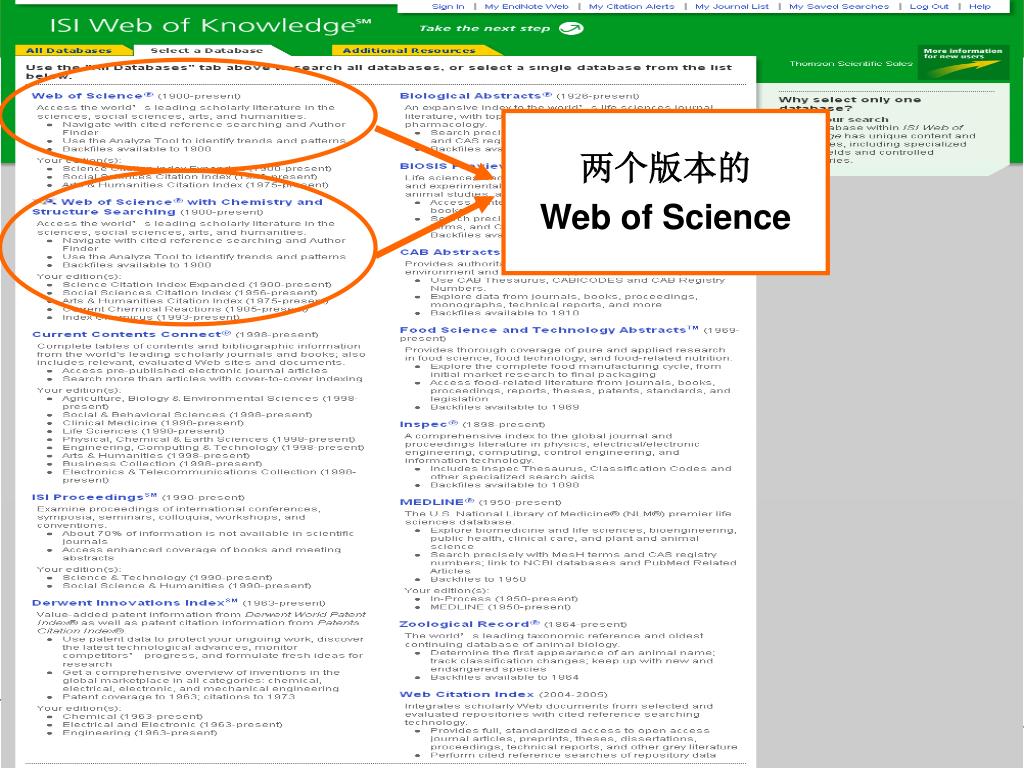The height and width of the screenshot is (768, 1024).
Task: Open Zoological Record database
Action: 469,624
